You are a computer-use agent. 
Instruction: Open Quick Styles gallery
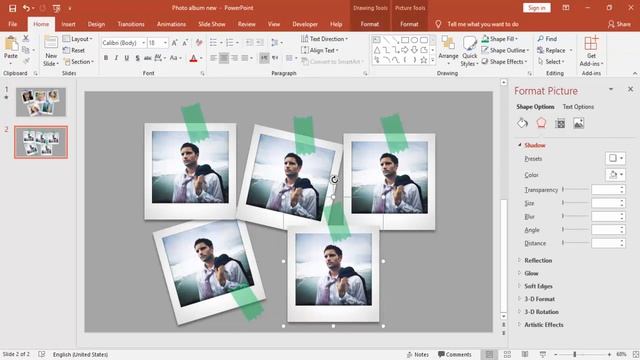[469, 51]
